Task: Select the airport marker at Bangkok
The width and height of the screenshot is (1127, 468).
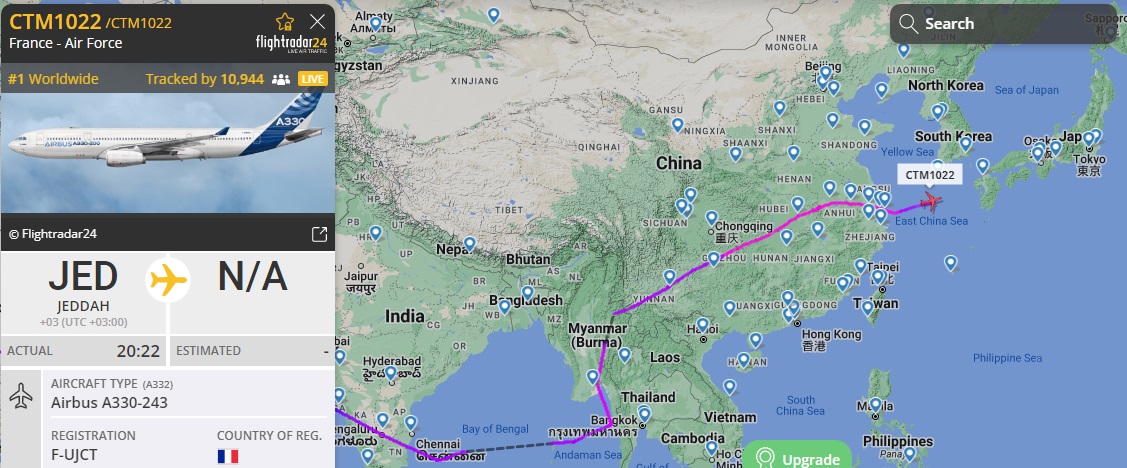Action: 644,414
